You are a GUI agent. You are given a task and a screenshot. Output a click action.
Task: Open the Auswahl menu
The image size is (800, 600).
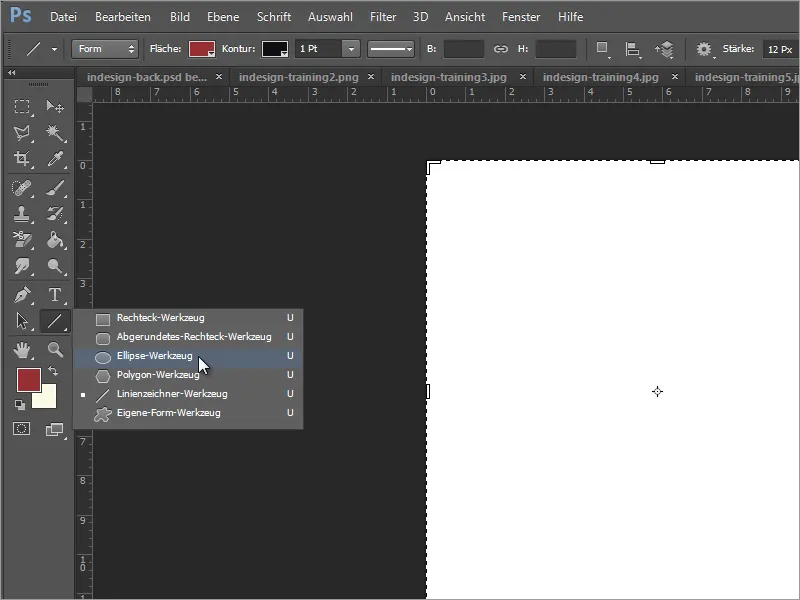[x=330, y=17]
